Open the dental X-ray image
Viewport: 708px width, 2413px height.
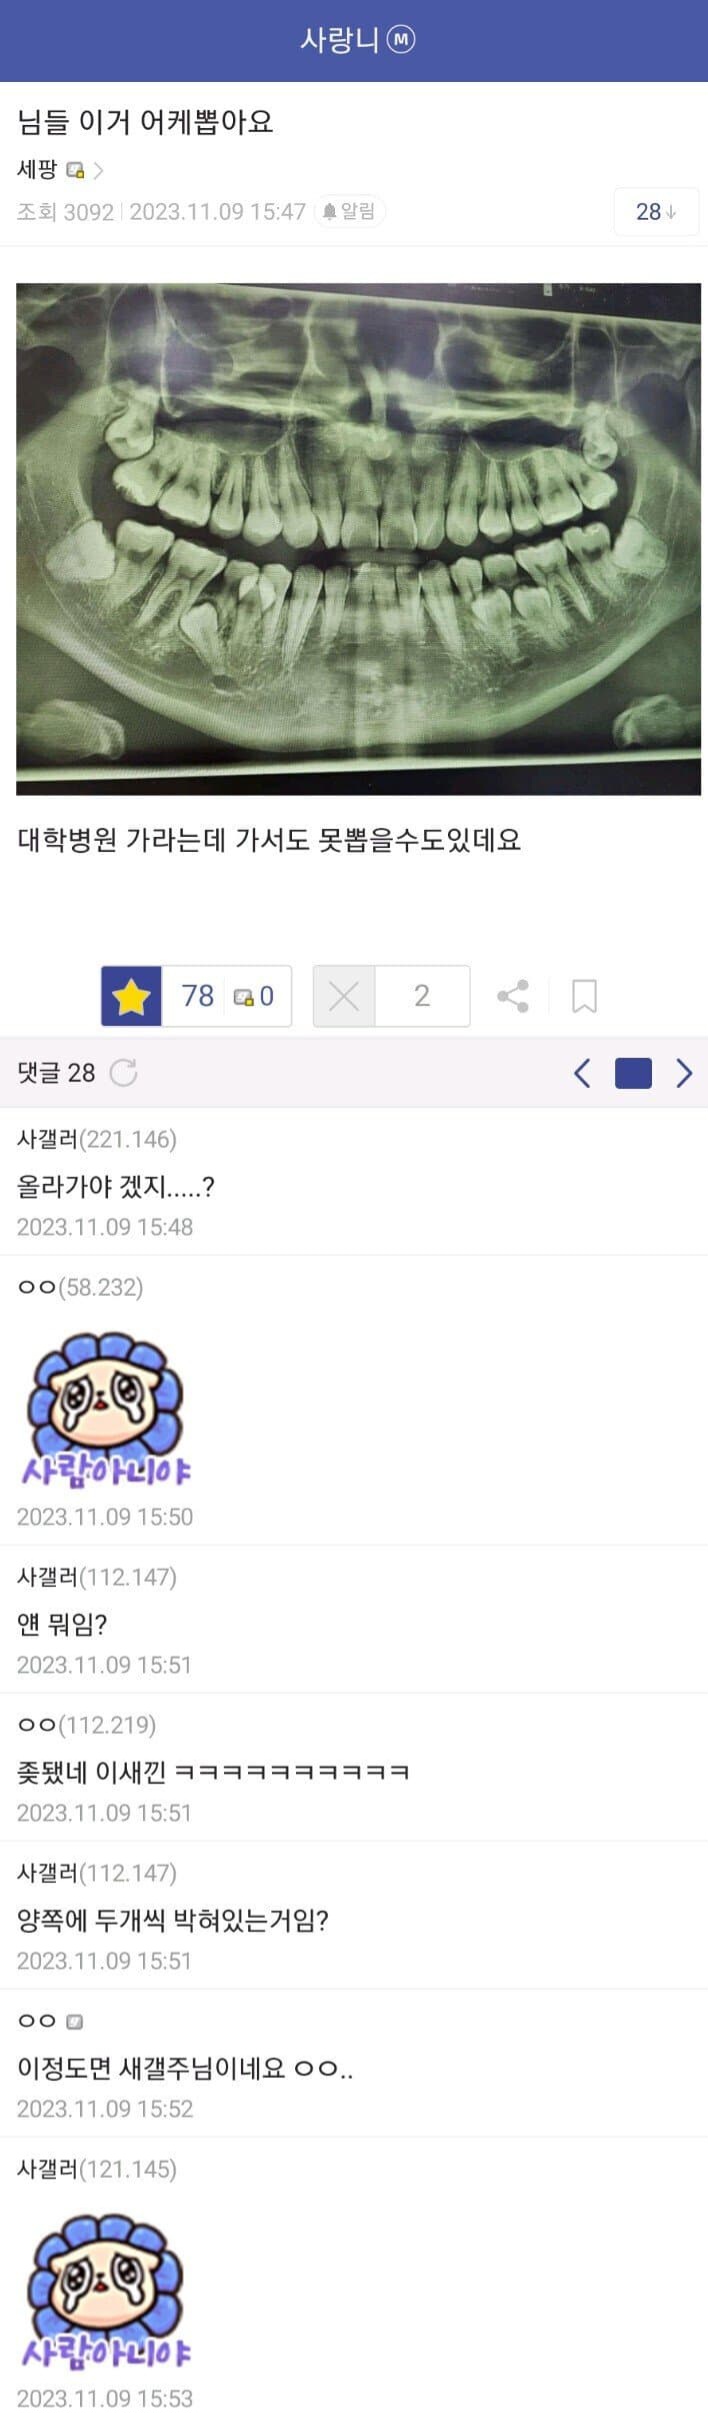pyautogui.click(x=358, y=539)
